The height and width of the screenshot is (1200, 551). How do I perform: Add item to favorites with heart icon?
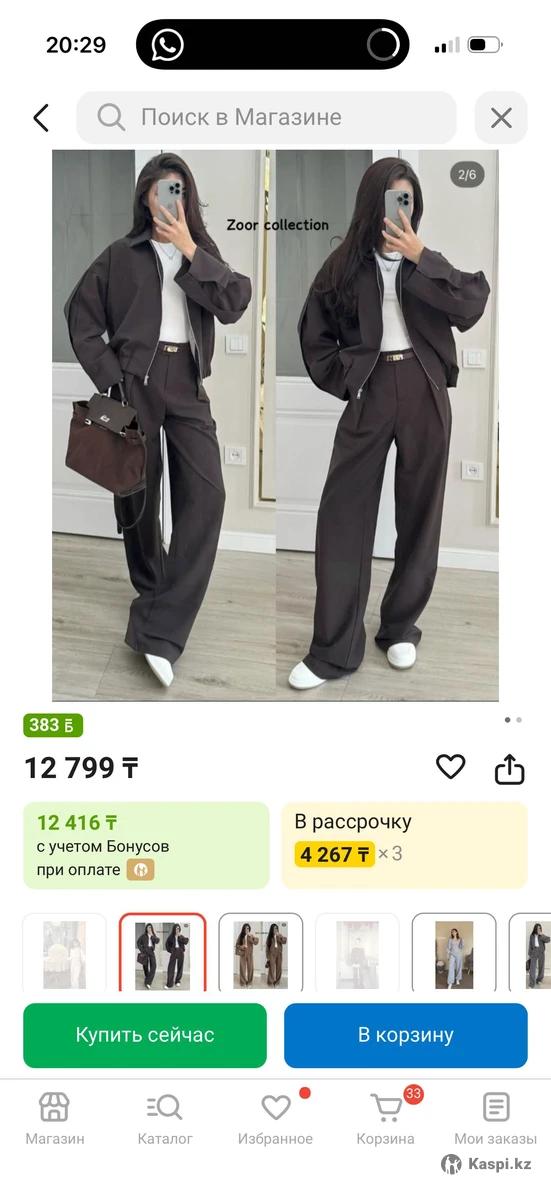(451, 767)
